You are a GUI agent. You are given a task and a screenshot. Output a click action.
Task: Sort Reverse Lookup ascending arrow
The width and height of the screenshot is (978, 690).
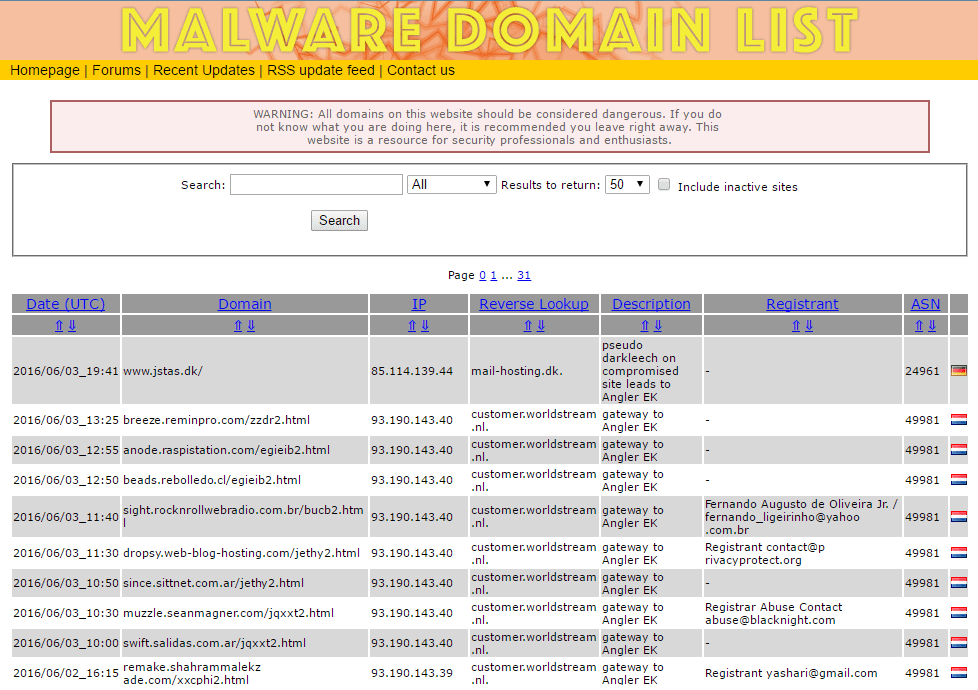tap(528, 326)
